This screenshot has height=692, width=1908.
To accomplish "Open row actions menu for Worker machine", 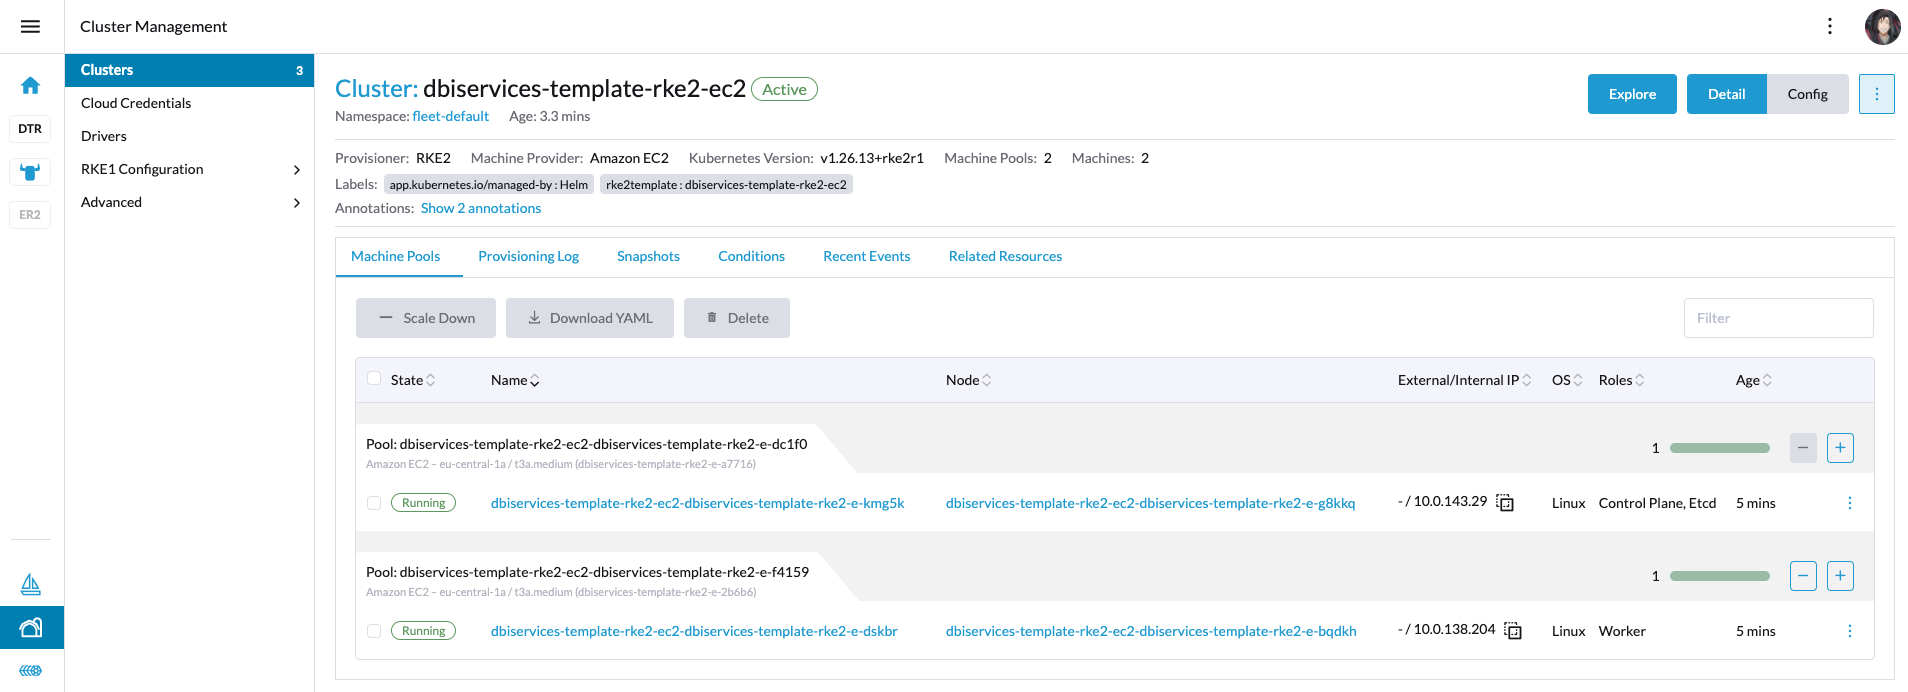I will click(1849, 631).
